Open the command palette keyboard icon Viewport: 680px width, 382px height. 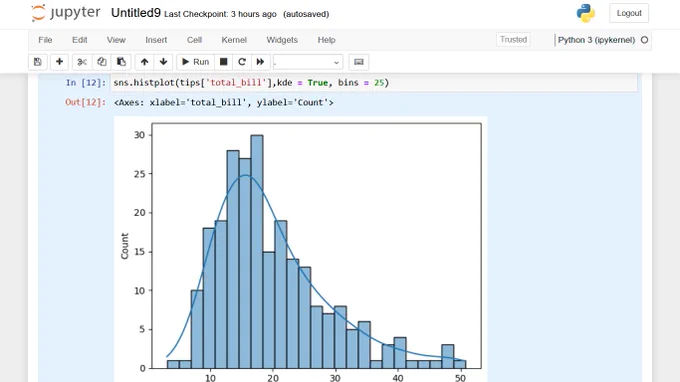click(x=359, y=62)
